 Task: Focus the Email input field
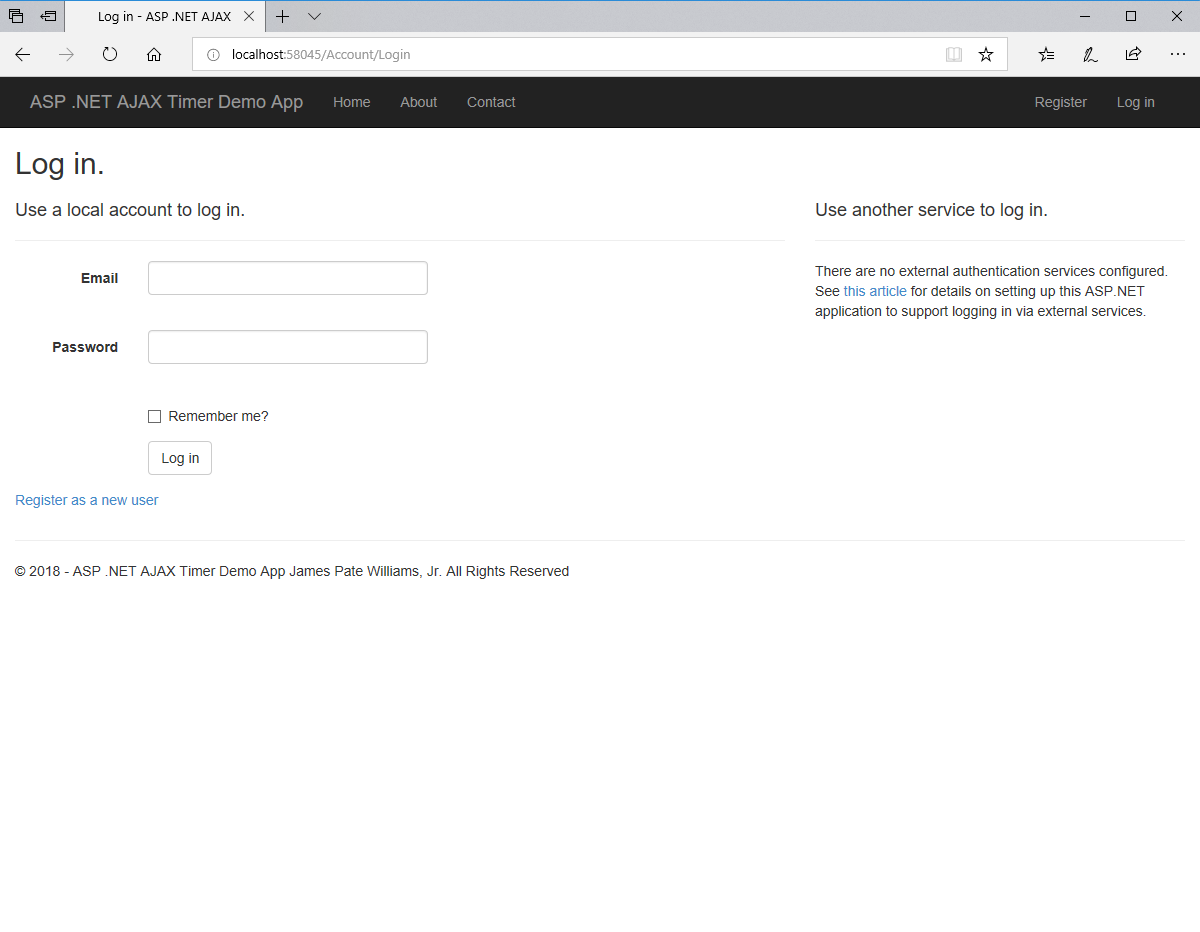(288, 278)
